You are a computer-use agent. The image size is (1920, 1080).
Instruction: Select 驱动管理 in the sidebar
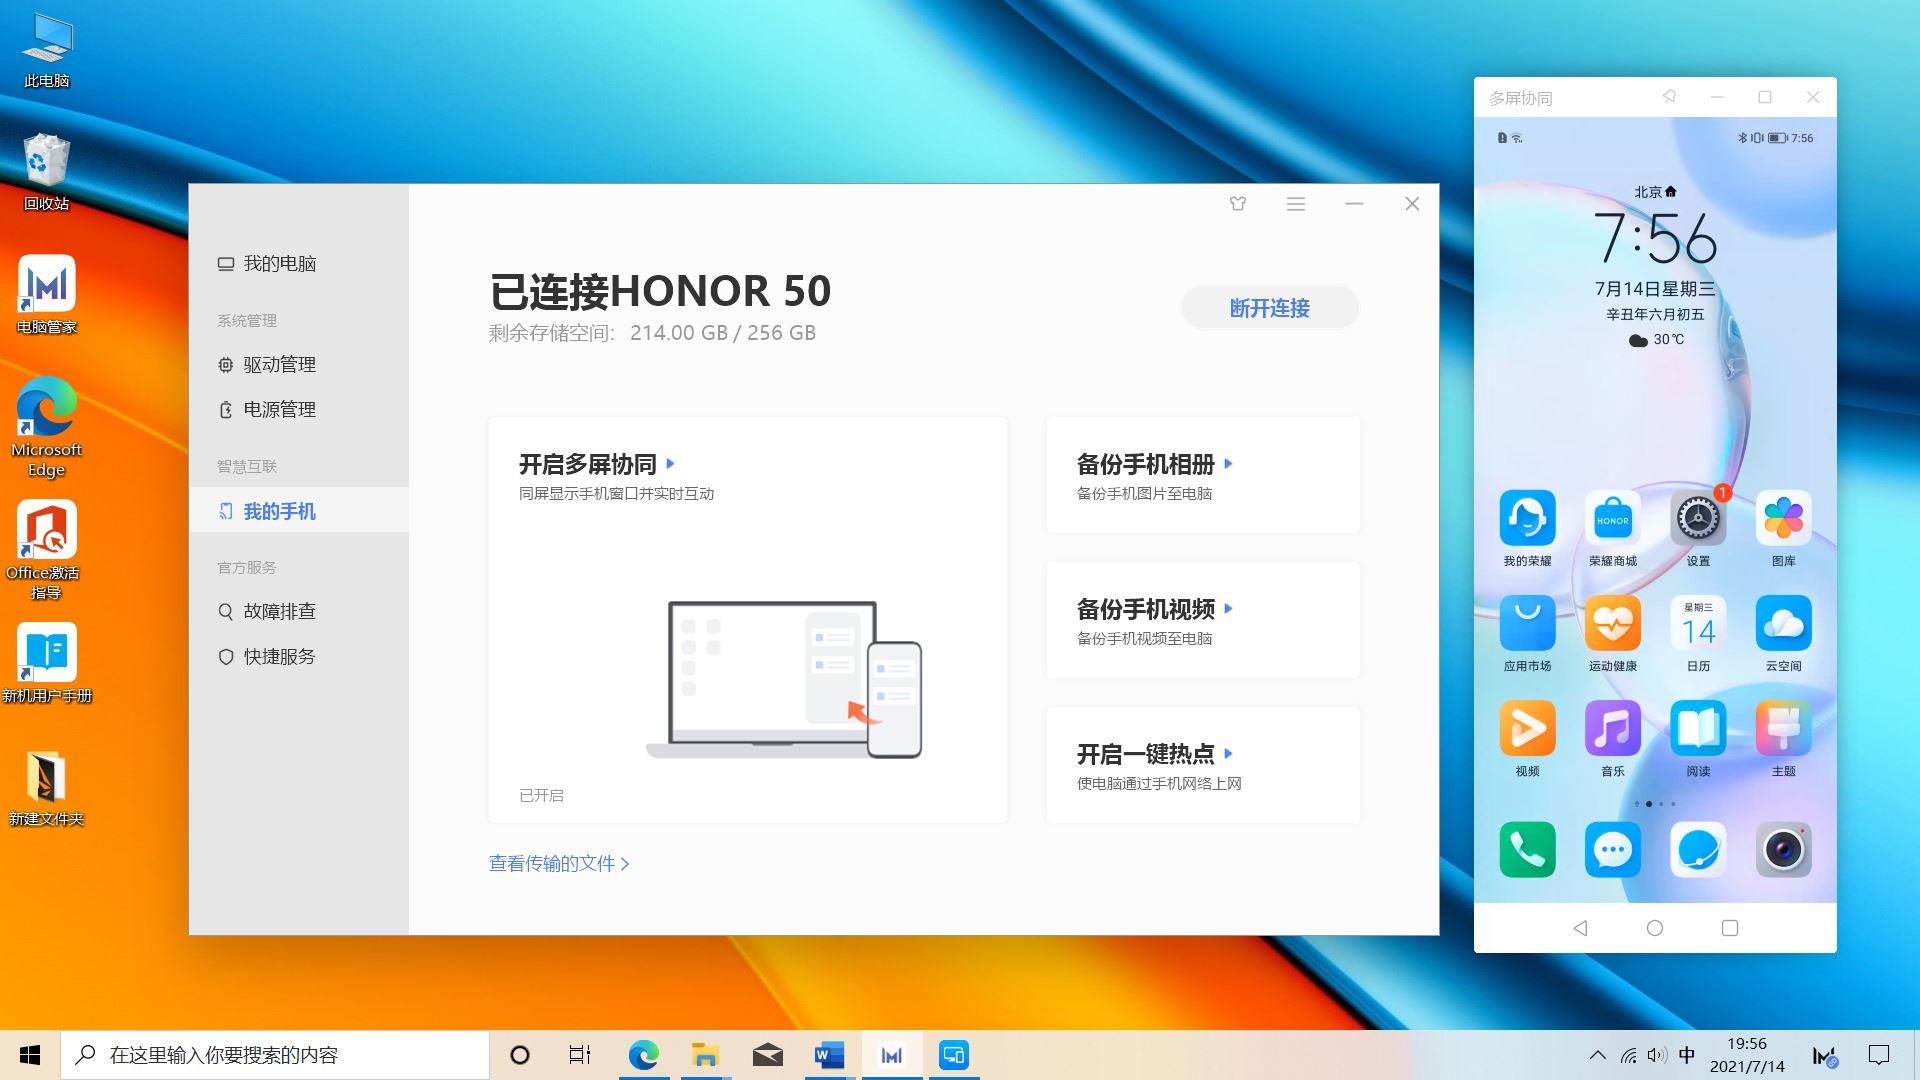pos(279,365)
